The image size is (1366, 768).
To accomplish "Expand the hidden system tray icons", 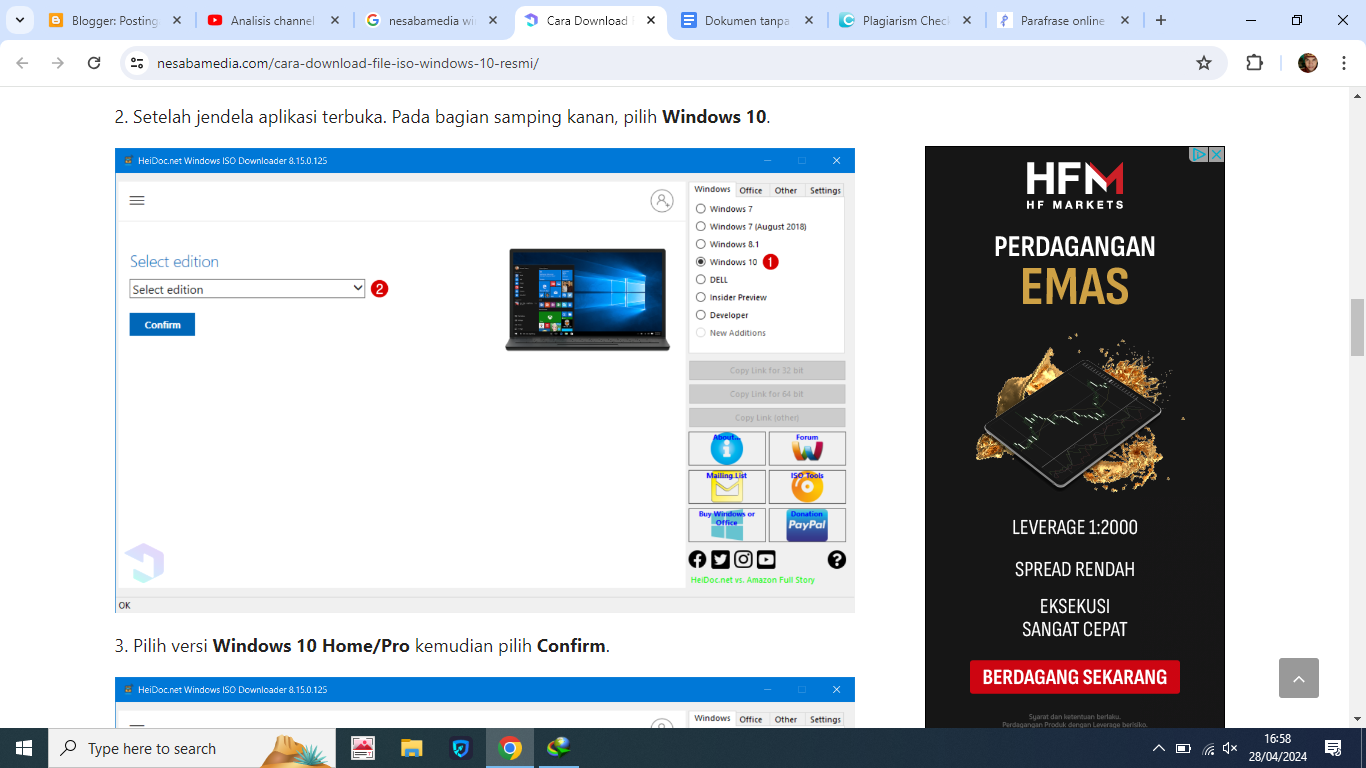I will coord(1159,748).
